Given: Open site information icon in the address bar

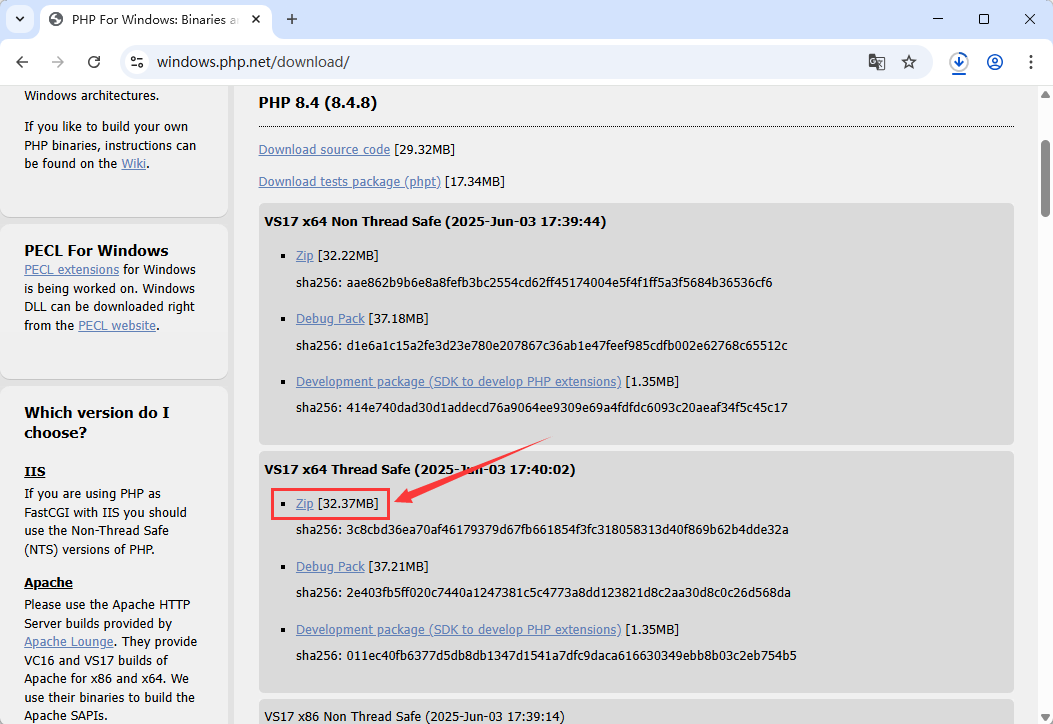Looking at the screenshot, I should (137, 62).
